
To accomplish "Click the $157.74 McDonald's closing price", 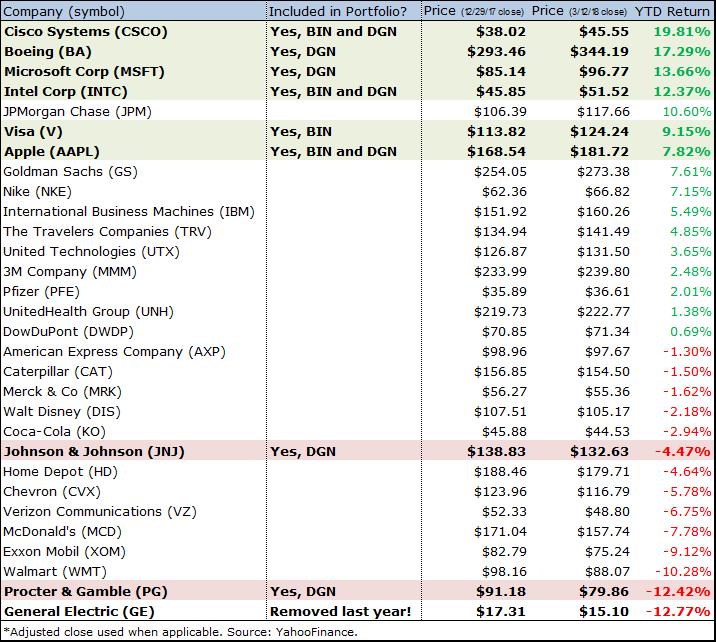I will pos(603,532).
